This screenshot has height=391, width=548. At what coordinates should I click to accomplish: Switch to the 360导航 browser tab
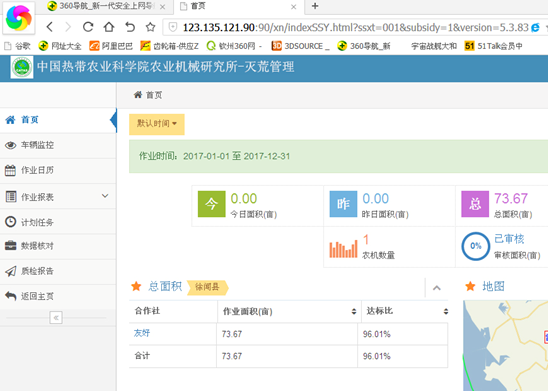[x=106, y=6]
